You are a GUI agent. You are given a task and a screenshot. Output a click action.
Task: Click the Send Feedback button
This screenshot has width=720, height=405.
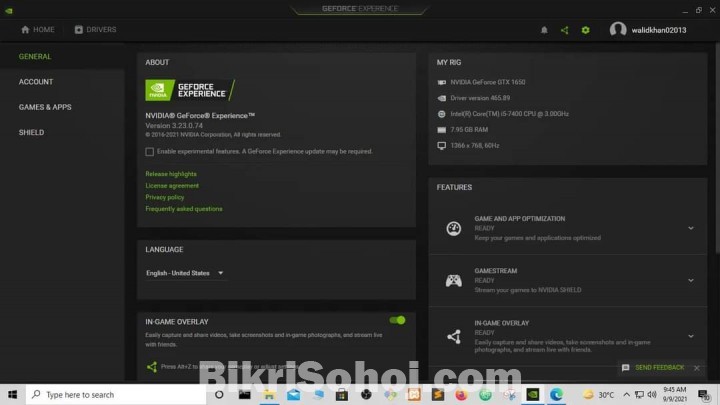pyautogui.click(x=659, y=368)
